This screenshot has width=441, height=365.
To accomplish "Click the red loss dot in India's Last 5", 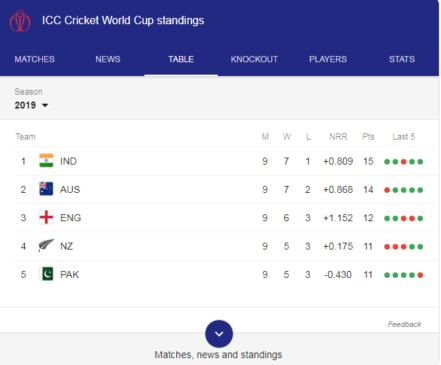I will [404, 162].
